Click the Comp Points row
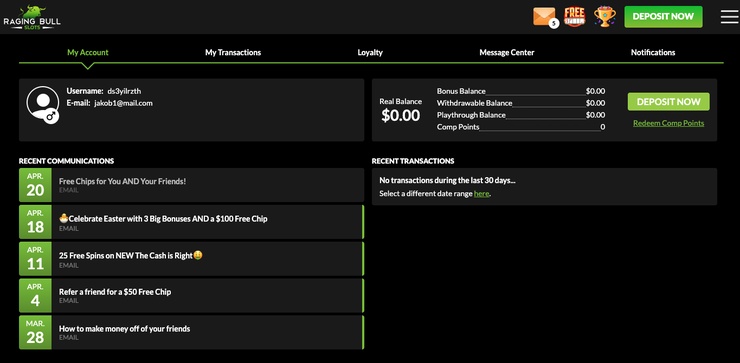Image resolution: width=740 pixels, height=363 pixels. coord(521,127)
